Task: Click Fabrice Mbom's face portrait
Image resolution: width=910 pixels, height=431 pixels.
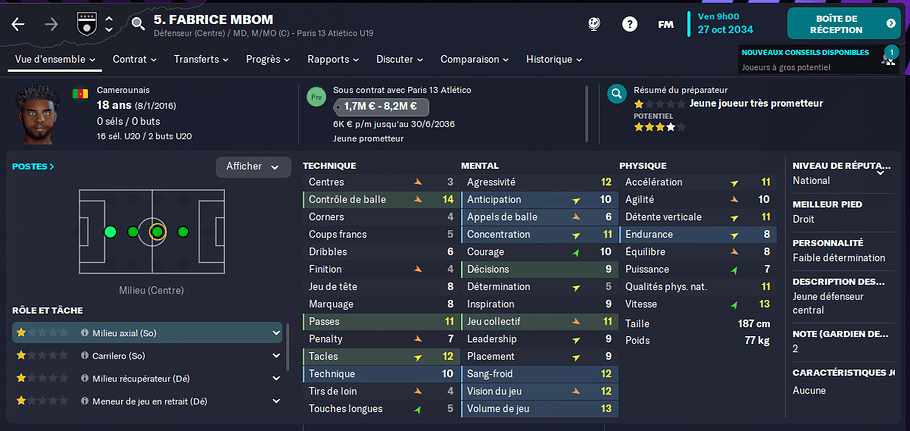Action: 38,115
